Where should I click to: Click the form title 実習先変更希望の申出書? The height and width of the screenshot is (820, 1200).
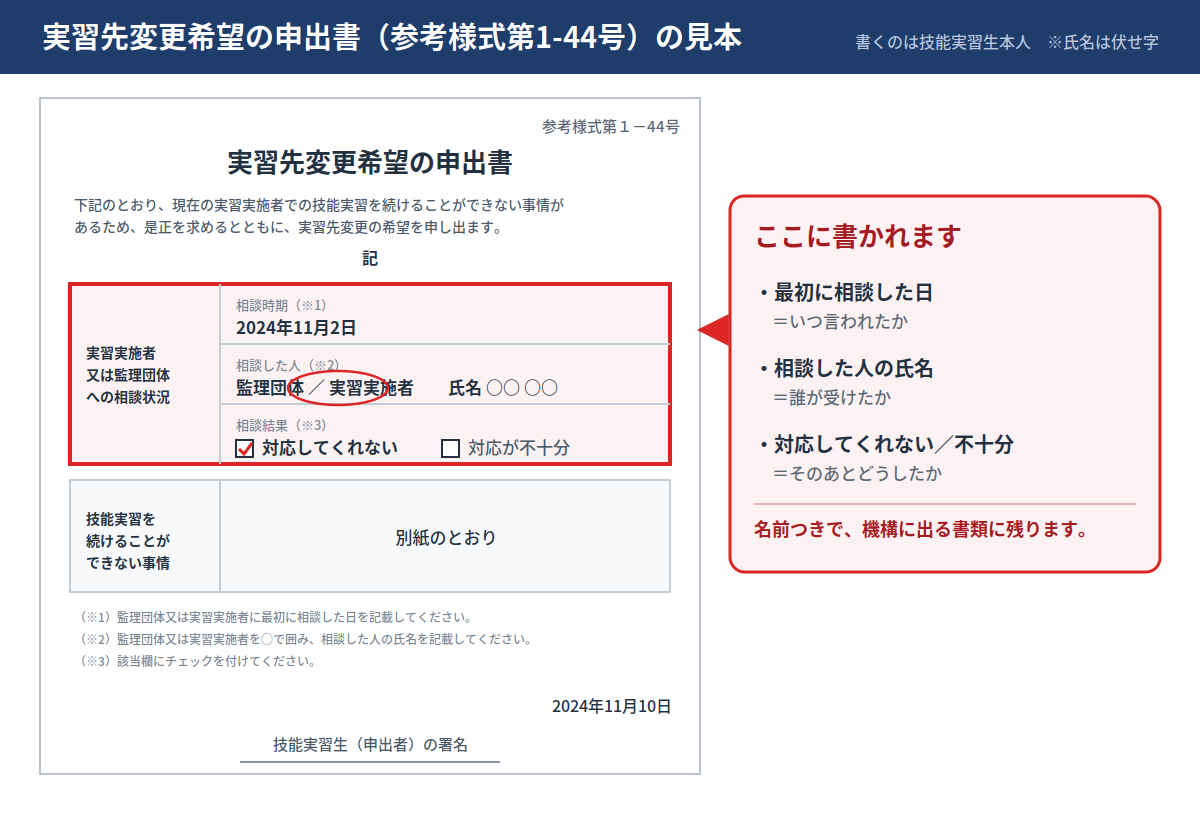point(370,162)
